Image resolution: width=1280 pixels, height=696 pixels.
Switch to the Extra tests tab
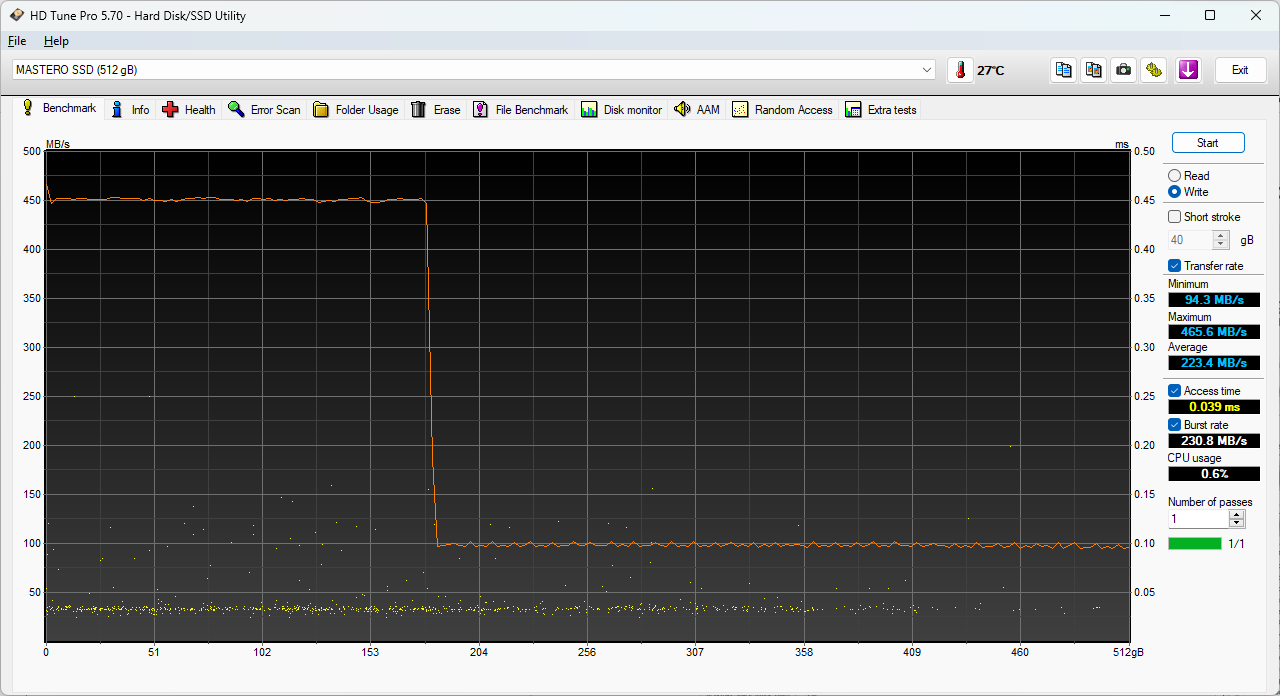(881, 110)
